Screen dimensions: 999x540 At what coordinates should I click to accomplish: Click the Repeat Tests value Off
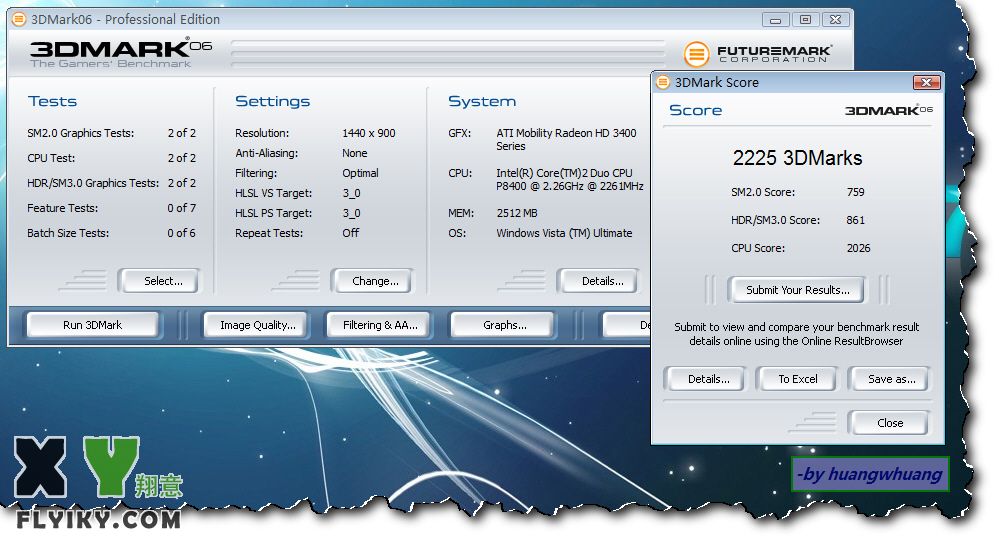pos(350,233)
